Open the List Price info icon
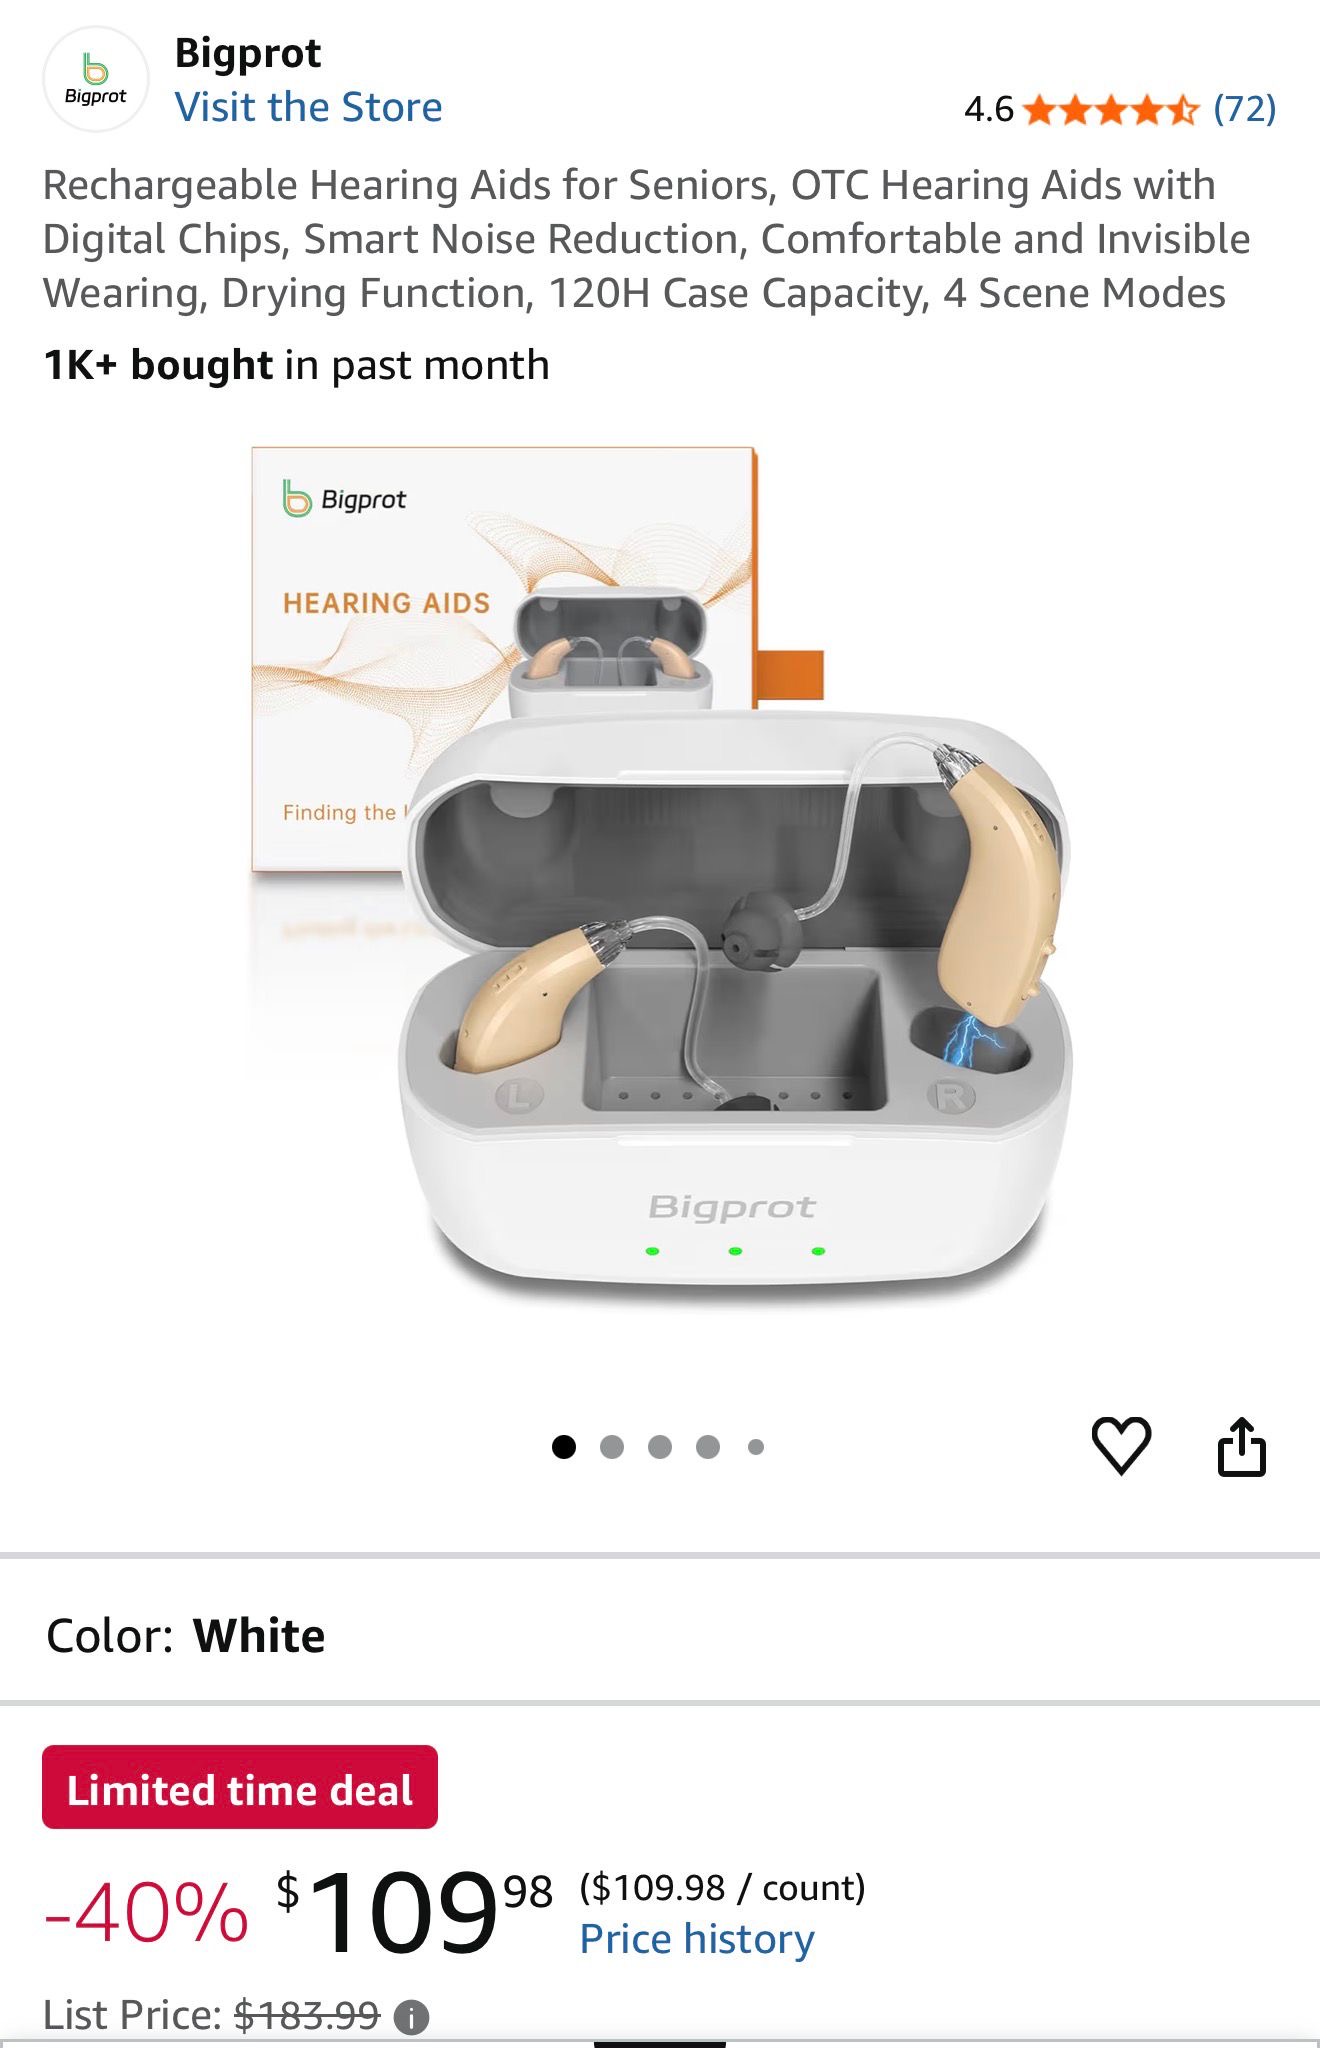 point(411,2017)
